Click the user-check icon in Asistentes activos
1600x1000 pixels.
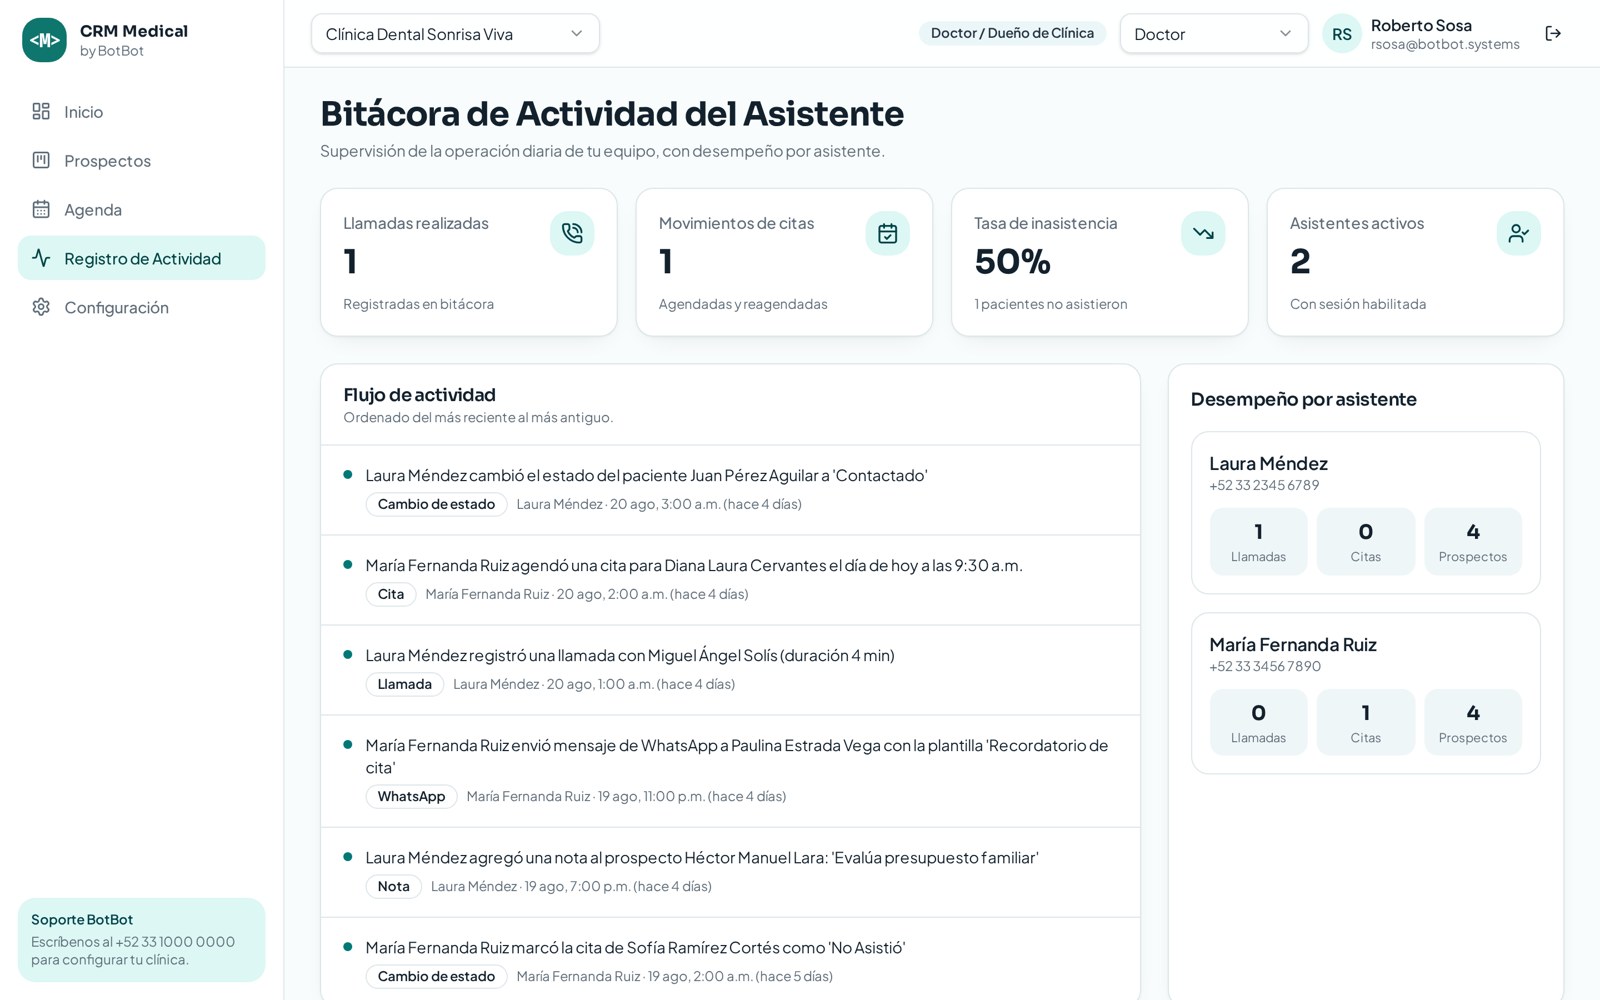[1518, 233]
